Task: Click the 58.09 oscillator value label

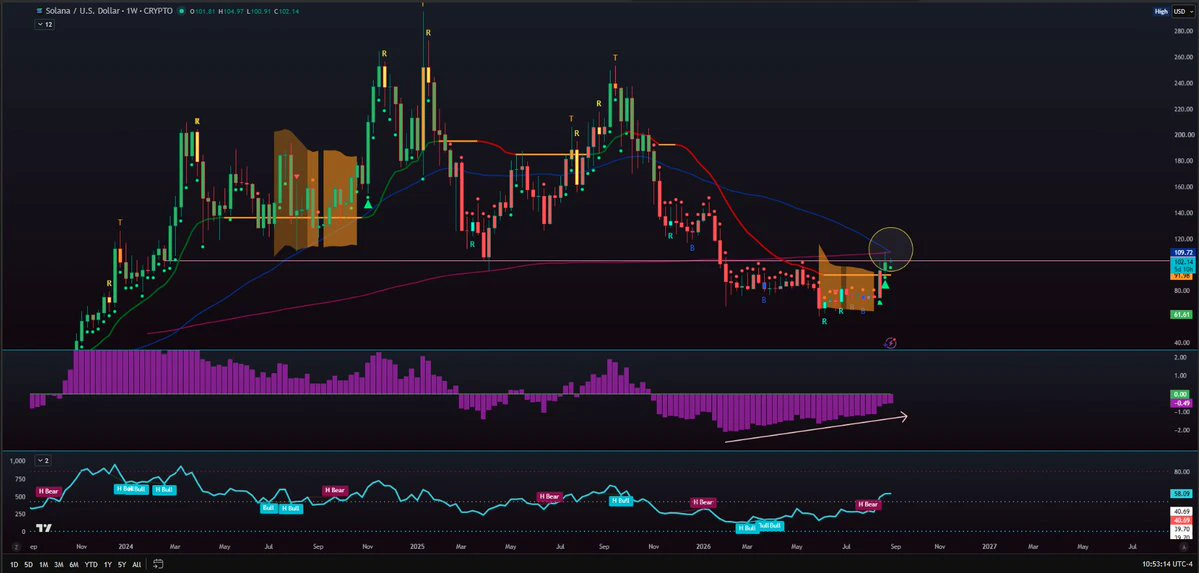Action: 1182,494
